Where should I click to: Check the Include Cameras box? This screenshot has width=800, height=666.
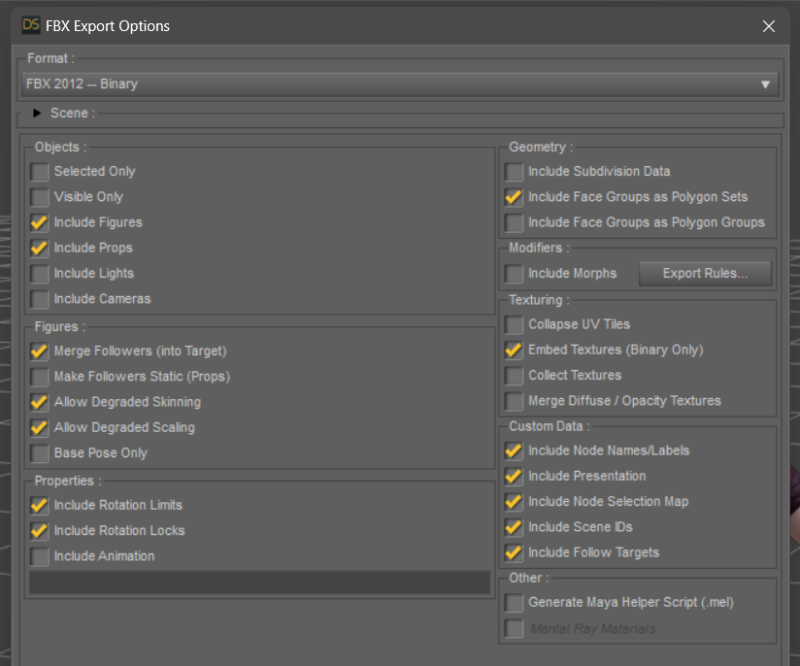point(40,299)
